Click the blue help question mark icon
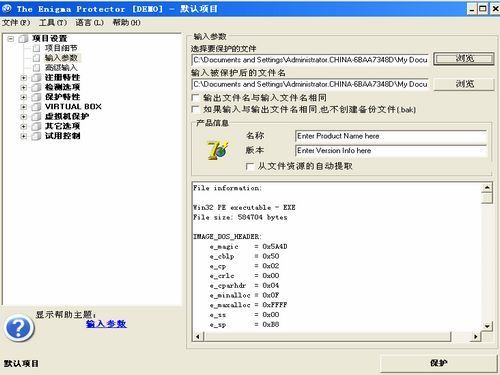Viewport: 500px width, 375px height. (x=19, y=328)
